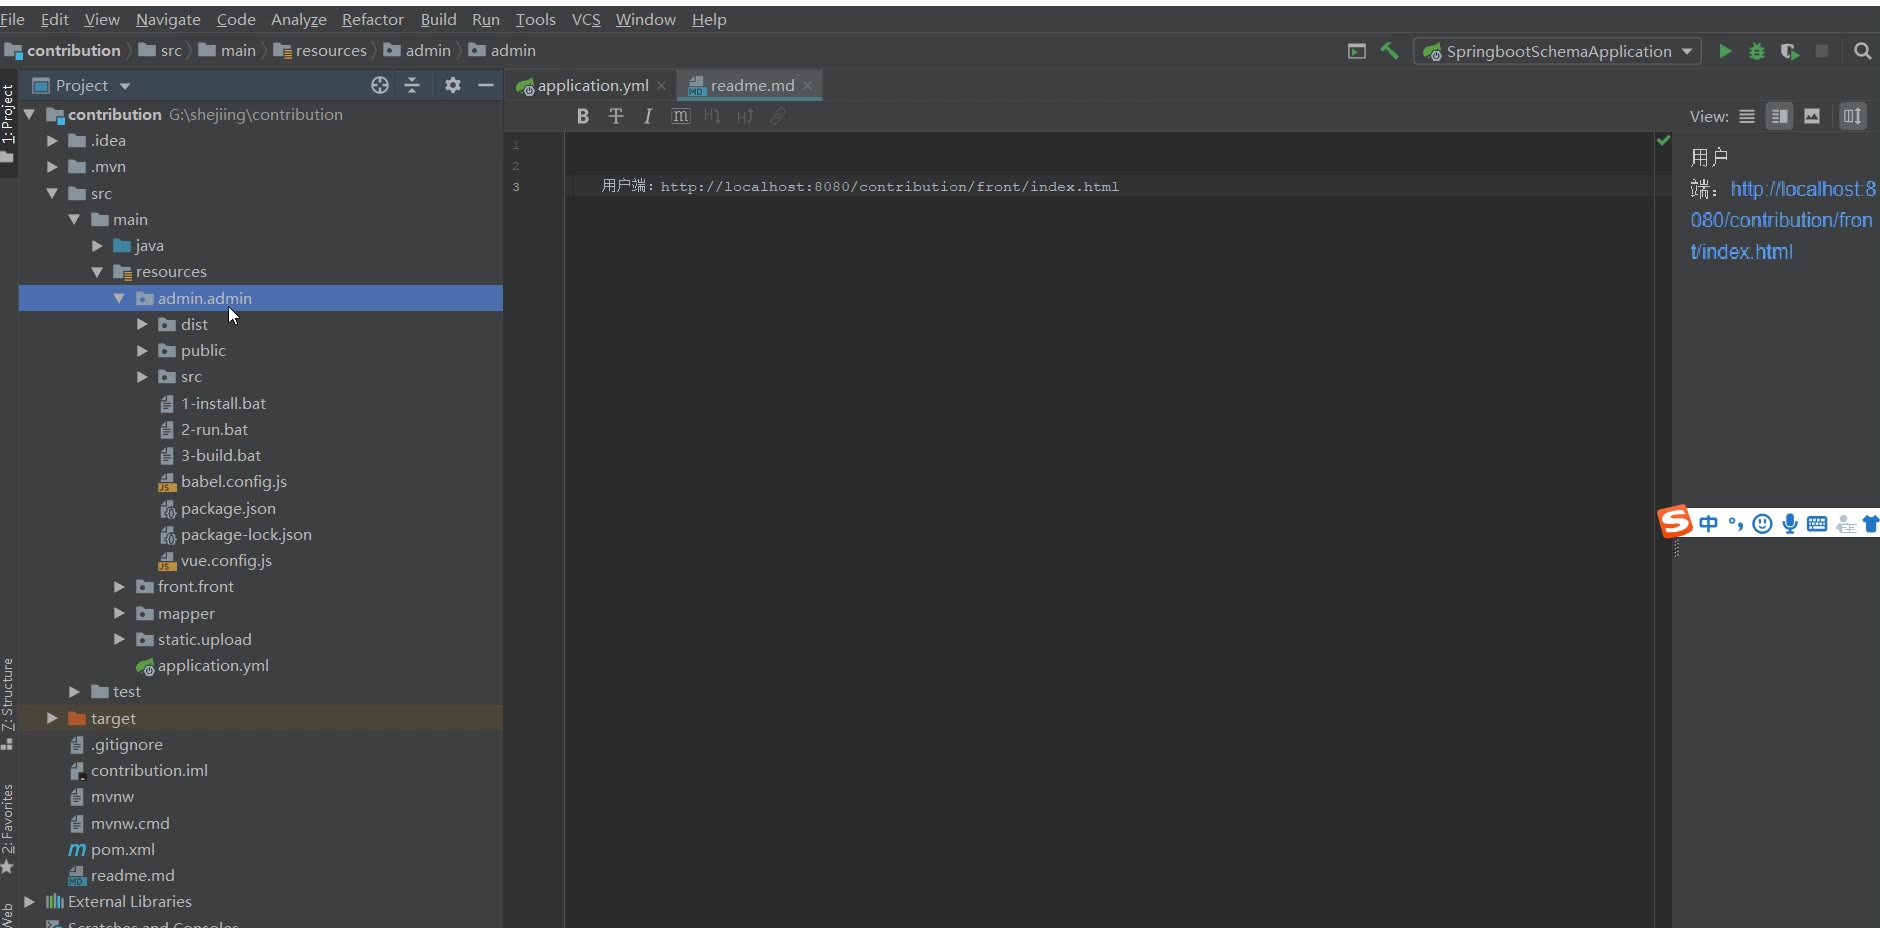
Task: Apply strikethrough formatting in markdown toolbar
Action: tap(616, 116)
